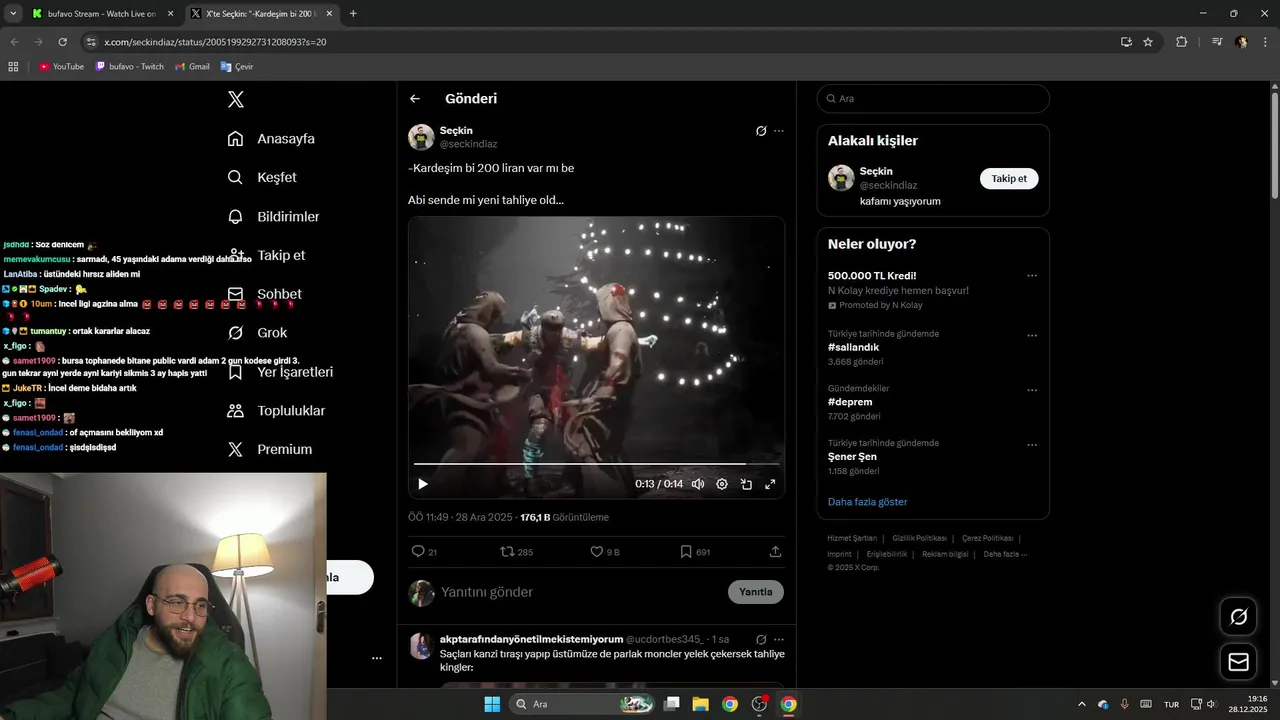Open bufavo - Twitch bookmark

tap(129, 67)
